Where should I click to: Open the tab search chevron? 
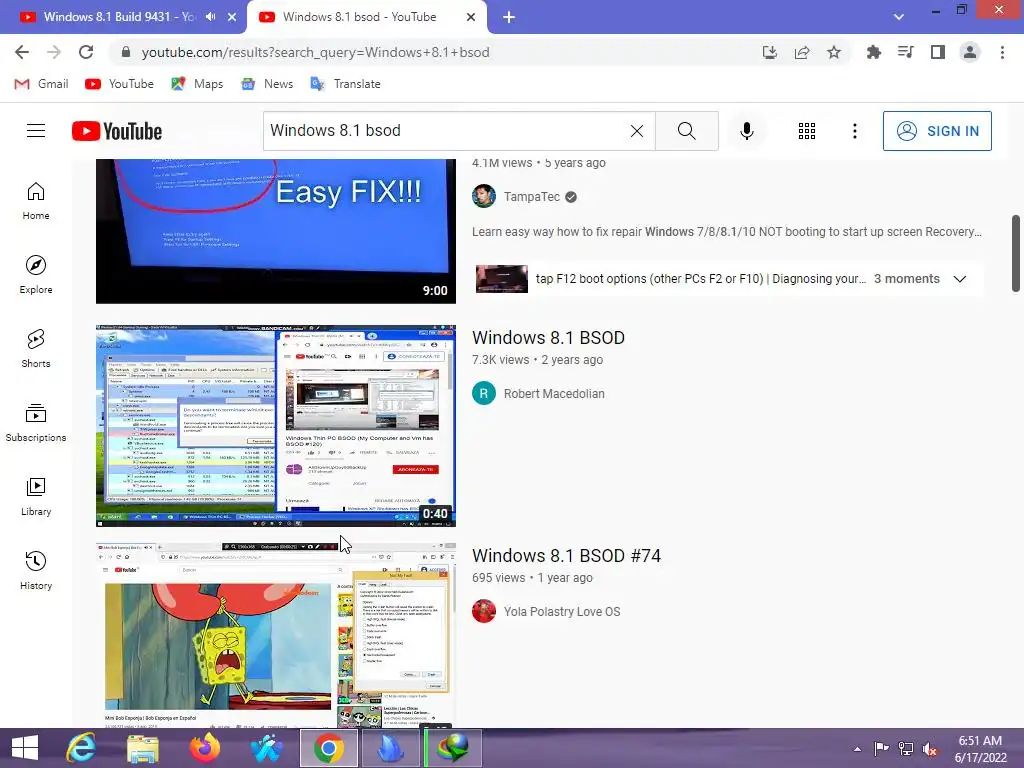899,17
